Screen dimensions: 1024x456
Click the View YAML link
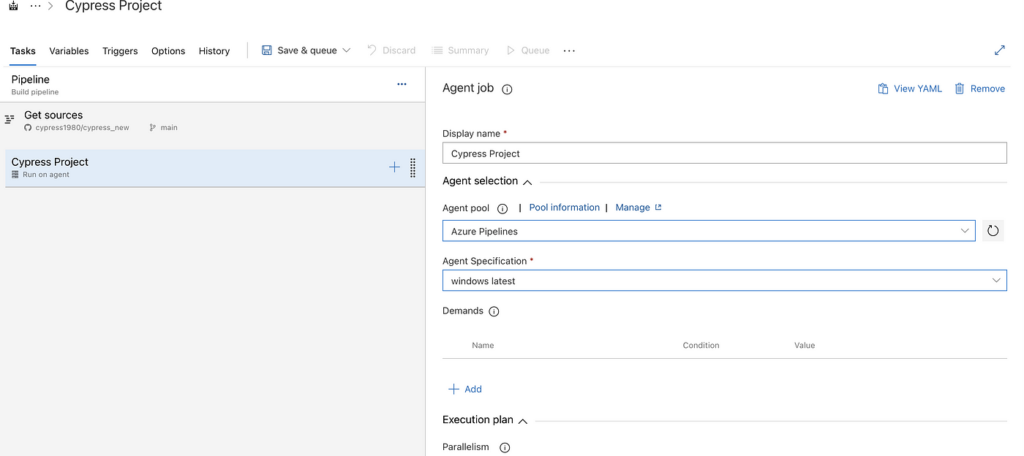910,89
